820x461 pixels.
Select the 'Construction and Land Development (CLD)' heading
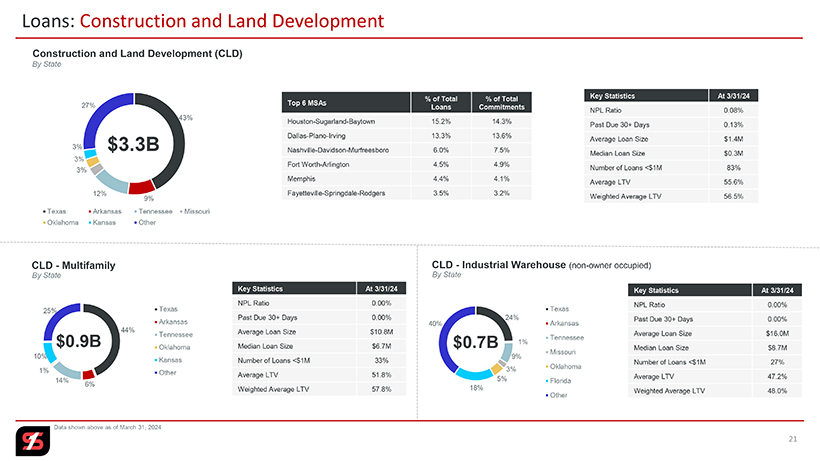pos(138,54)
